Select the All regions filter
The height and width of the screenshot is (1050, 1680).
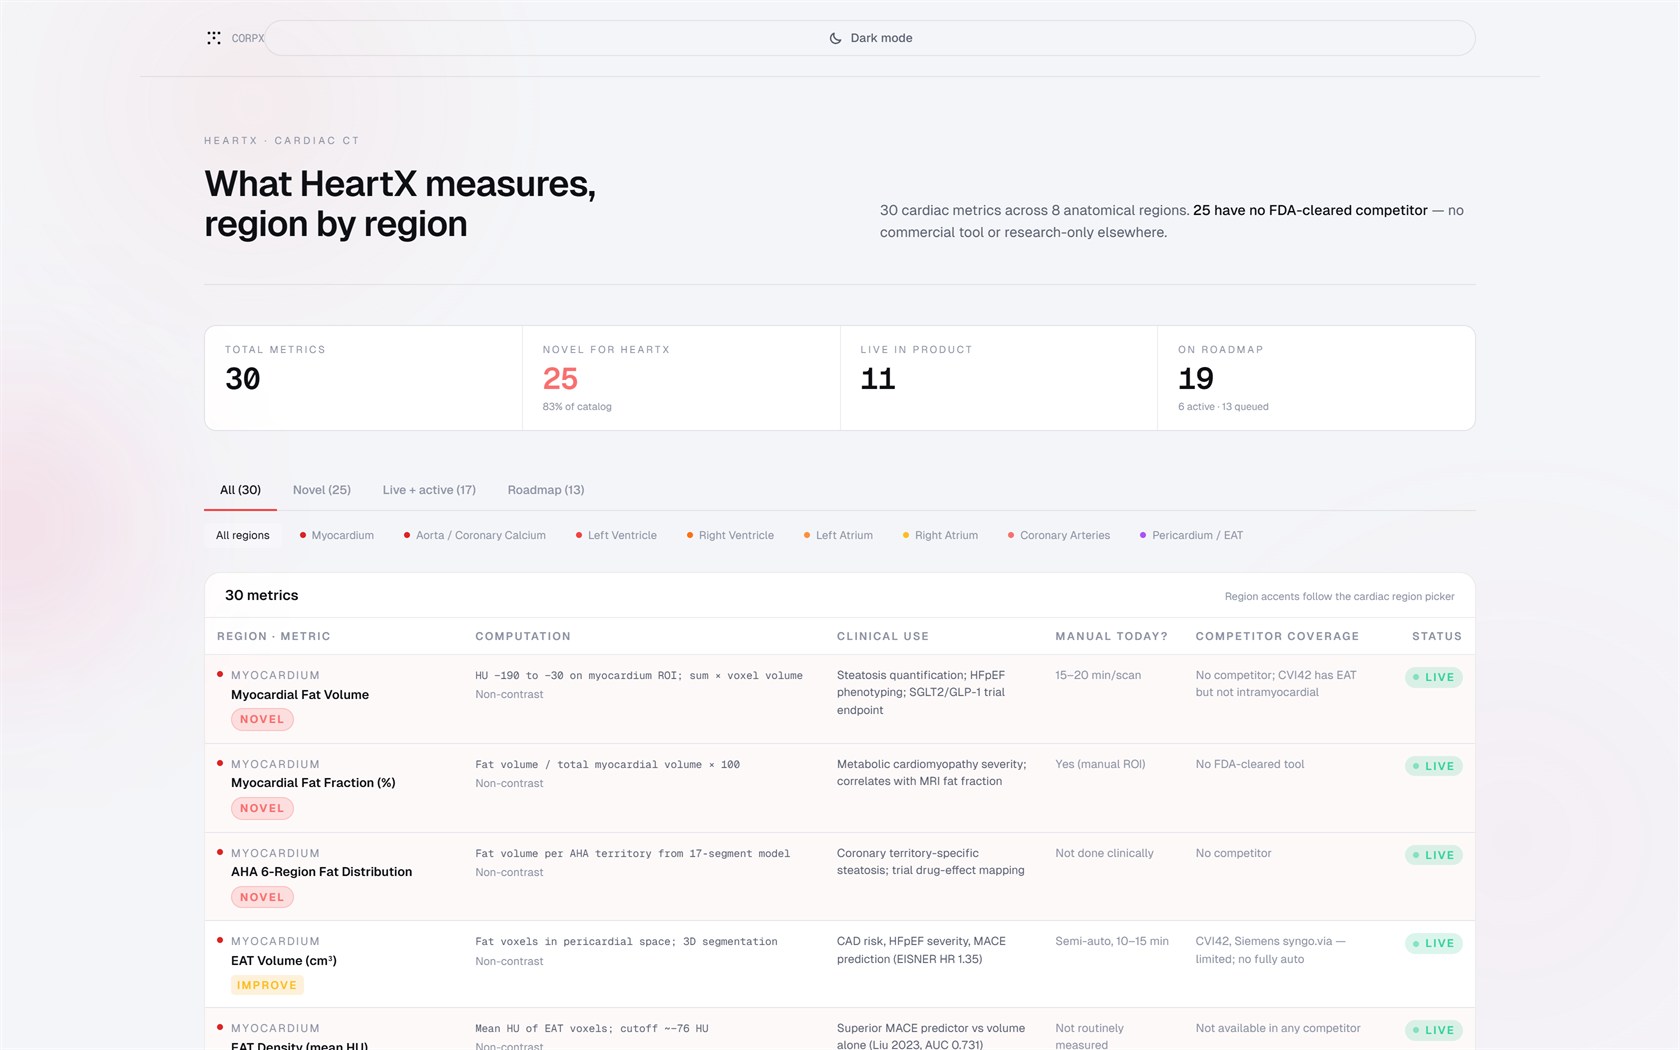click(x=243, y=535)
